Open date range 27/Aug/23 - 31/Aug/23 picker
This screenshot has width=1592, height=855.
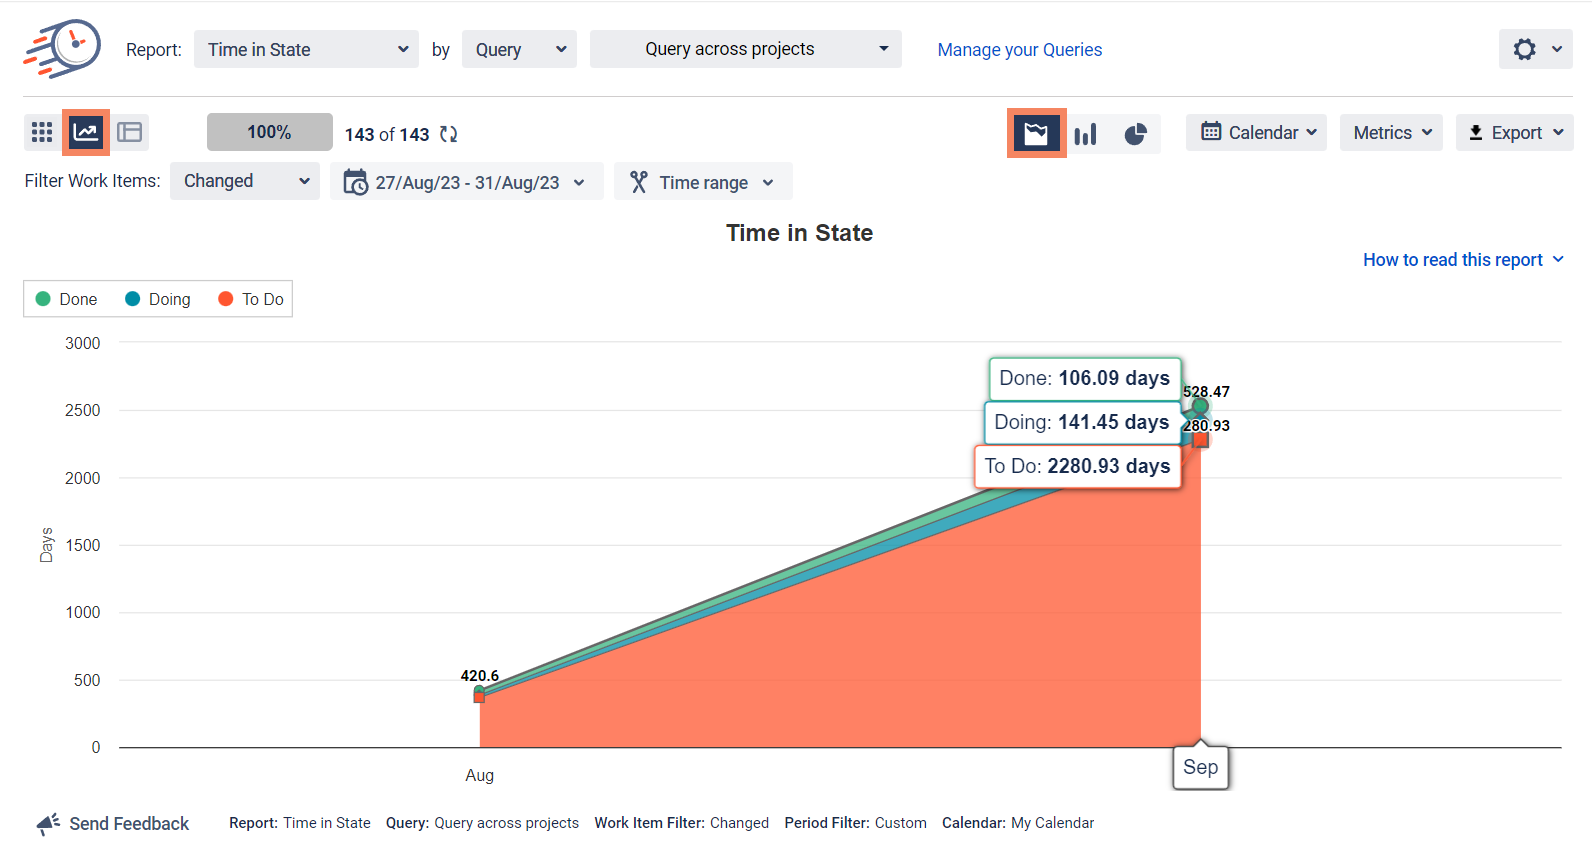[466, 182]
